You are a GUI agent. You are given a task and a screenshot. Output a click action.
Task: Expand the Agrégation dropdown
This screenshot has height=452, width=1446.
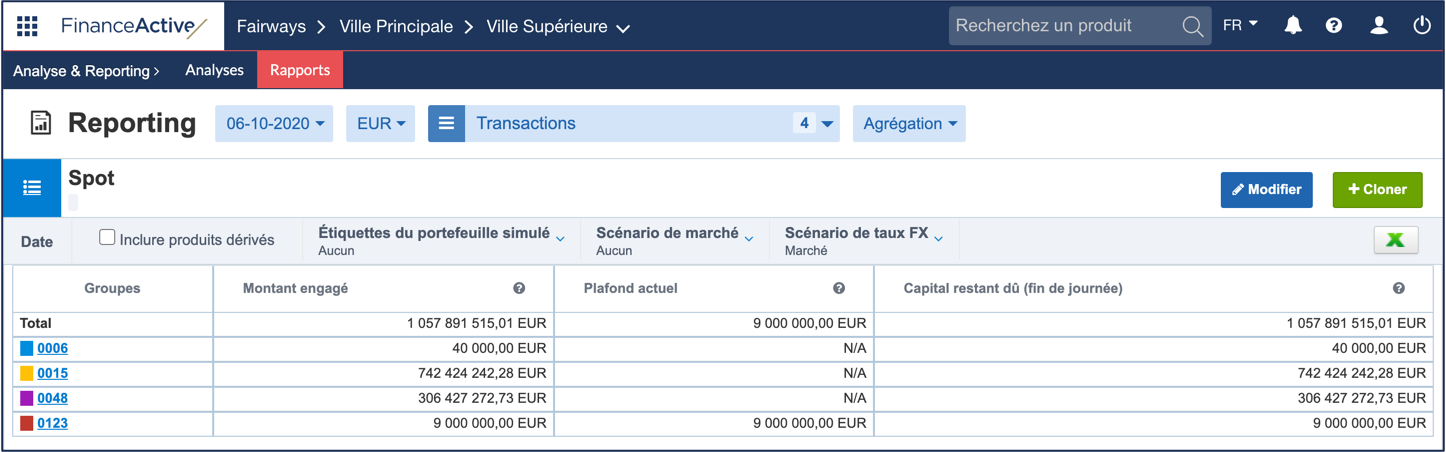click(908, 124)
